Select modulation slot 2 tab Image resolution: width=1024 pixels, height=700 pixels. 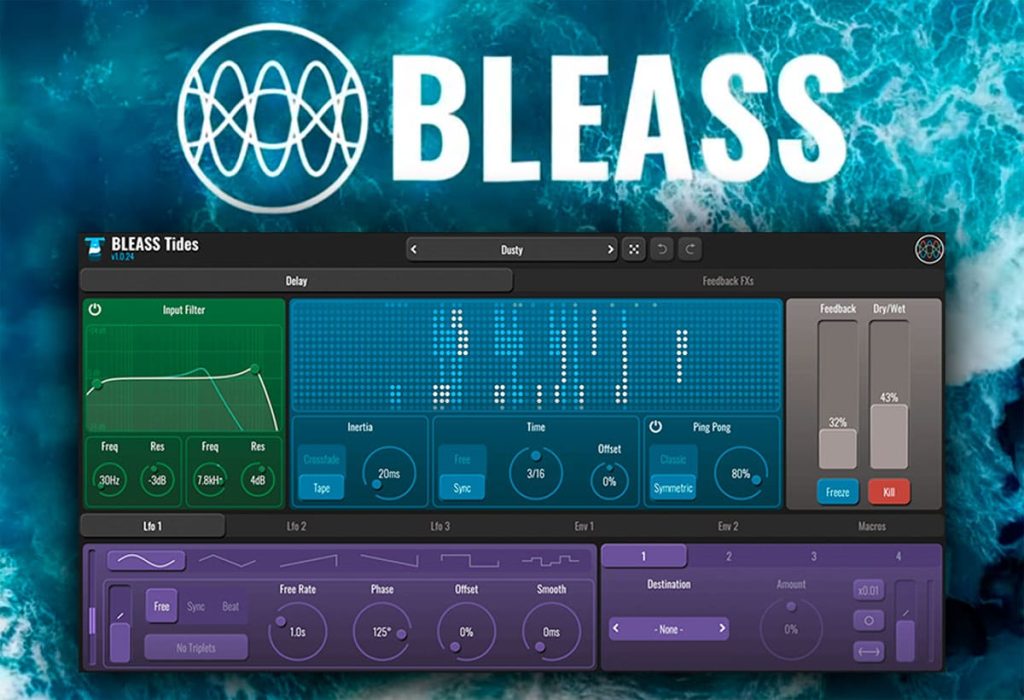[x=729, y=556]
